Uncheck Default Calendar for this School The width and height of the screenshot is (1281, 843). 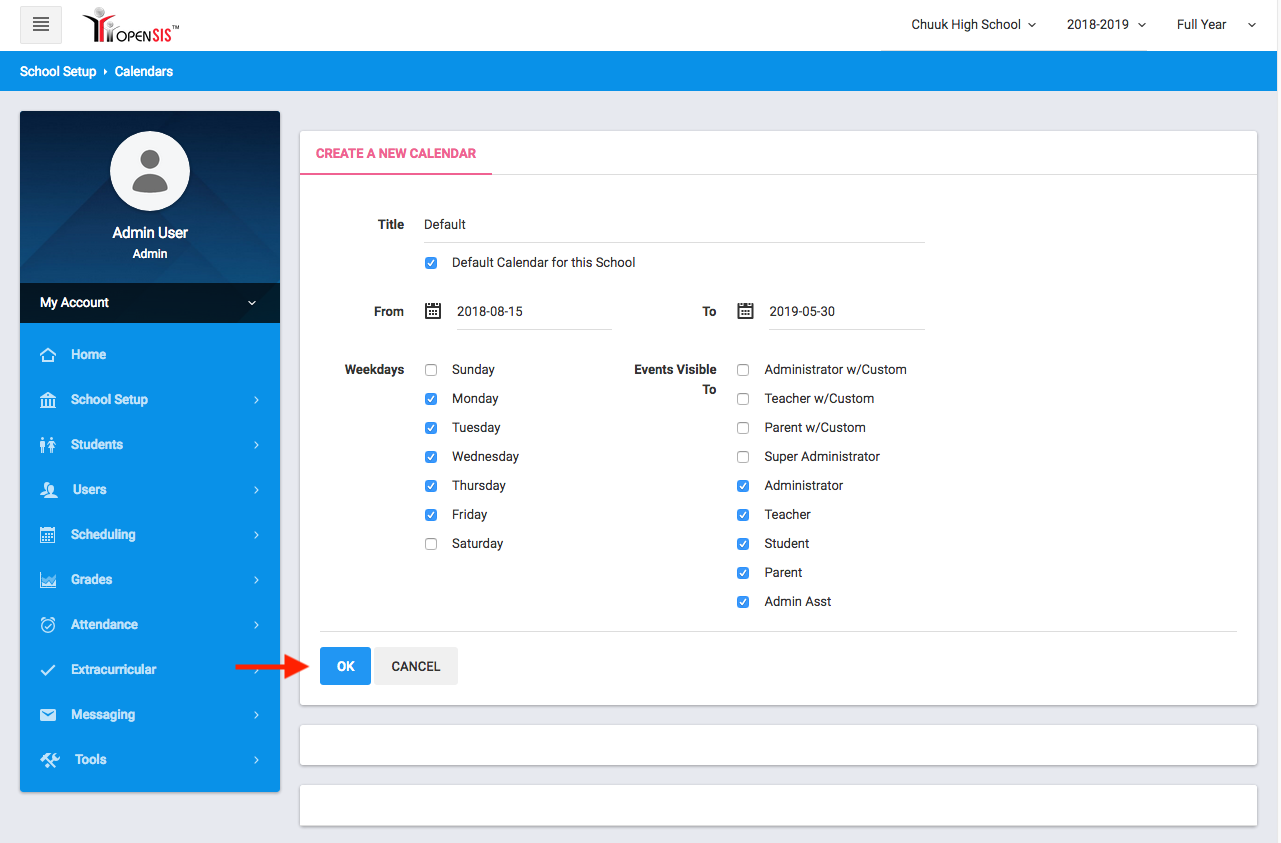tap(431, 263)
